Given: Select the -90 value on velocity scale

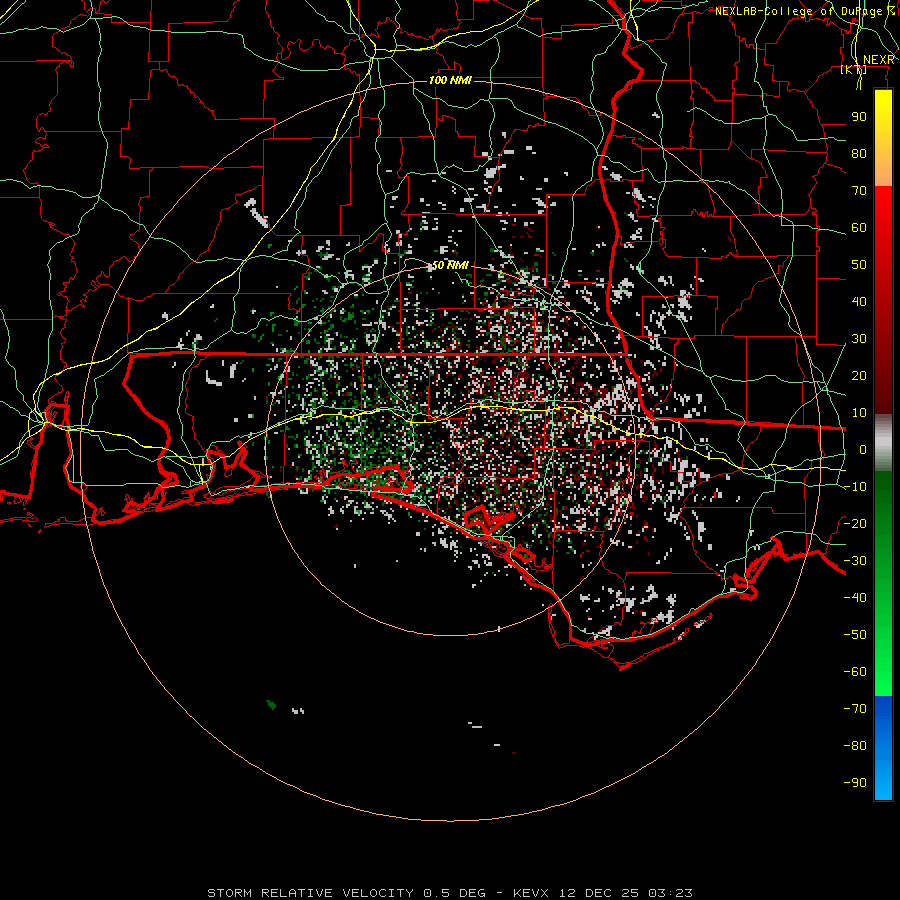Looking at the screenshot, I should [855, 783].
